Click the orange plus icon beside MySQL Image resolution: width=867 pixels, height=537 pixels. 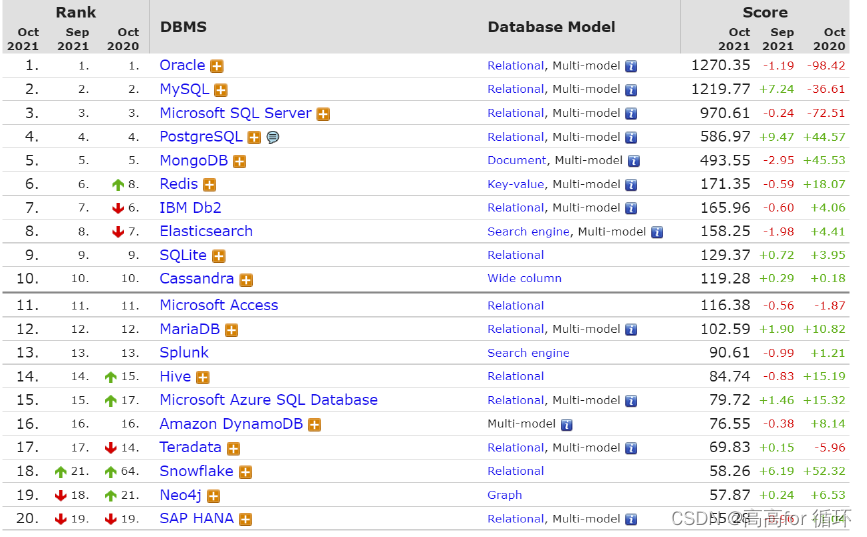pyautogui.click(x=221, y=90)
